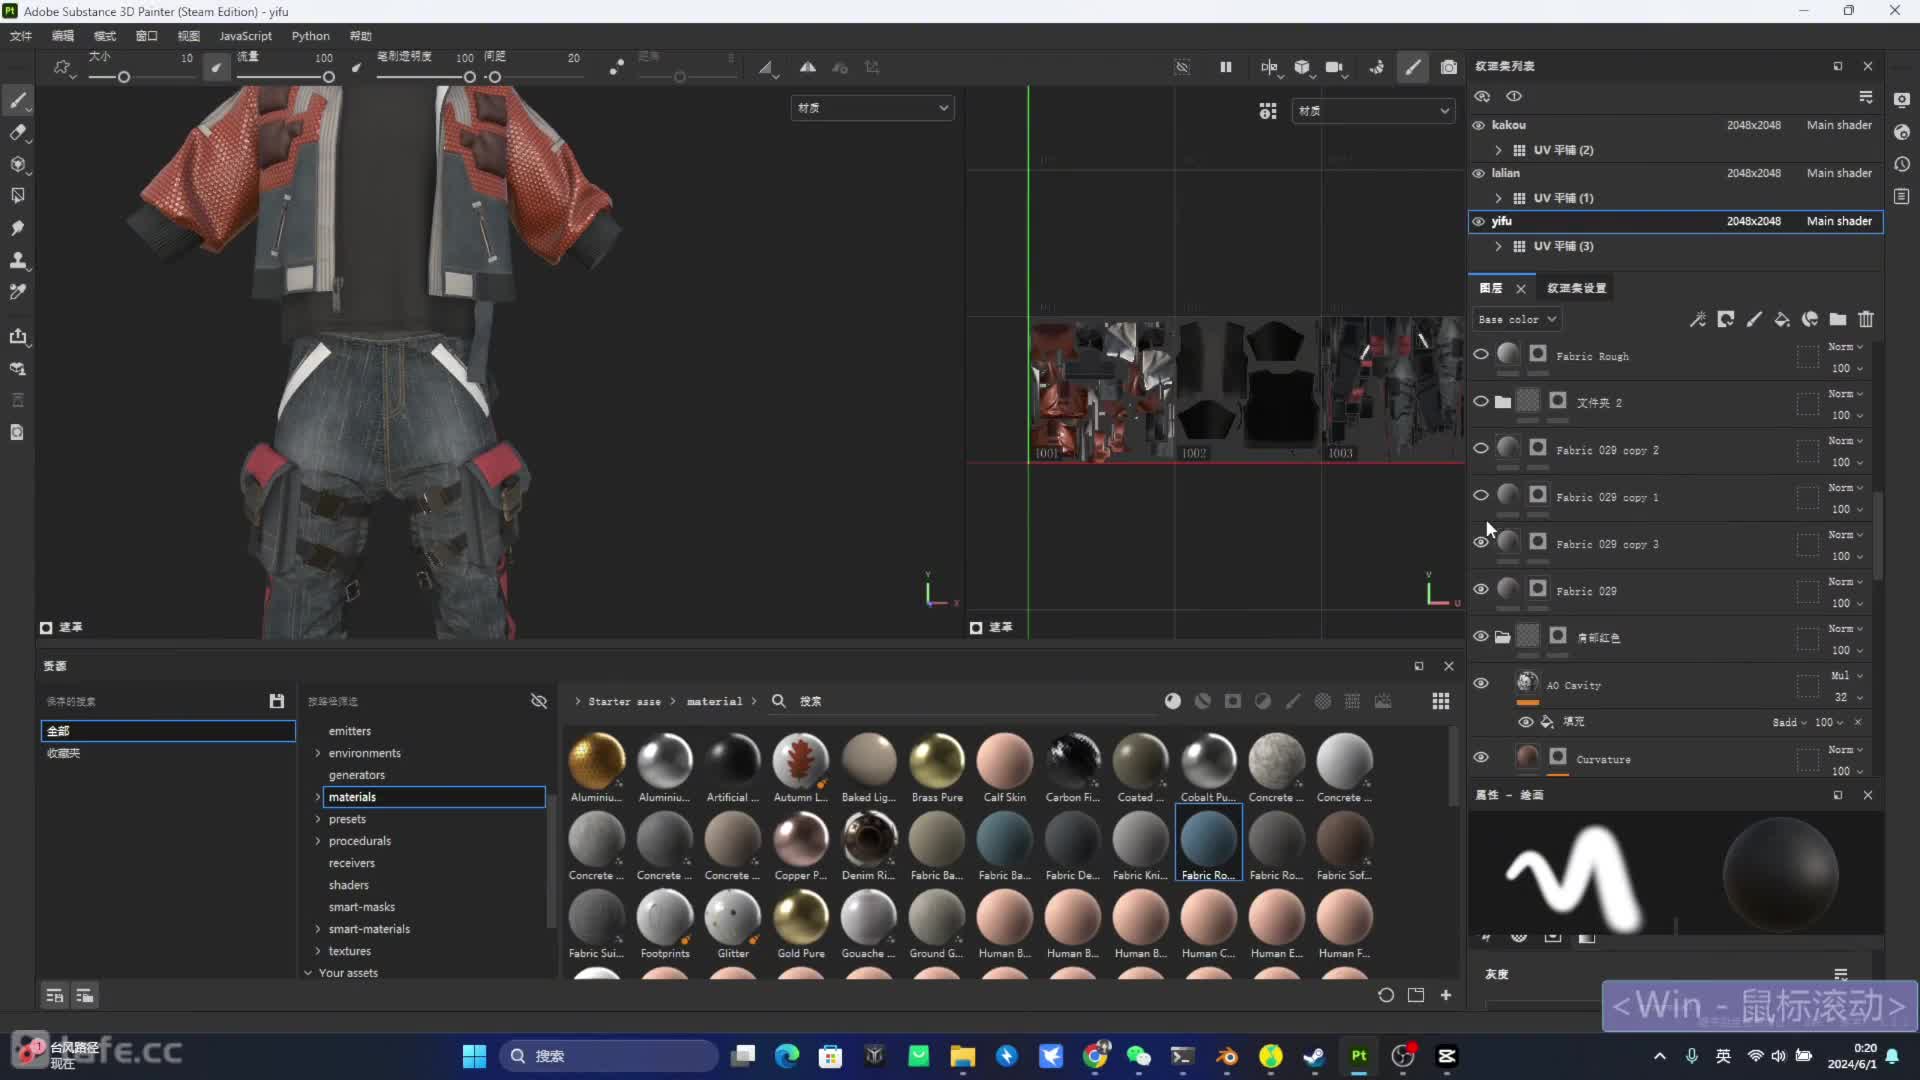1920x1080 pixels.
Task: Add a mask via layers toolbar icon
Action: [x=1725, y=319]
